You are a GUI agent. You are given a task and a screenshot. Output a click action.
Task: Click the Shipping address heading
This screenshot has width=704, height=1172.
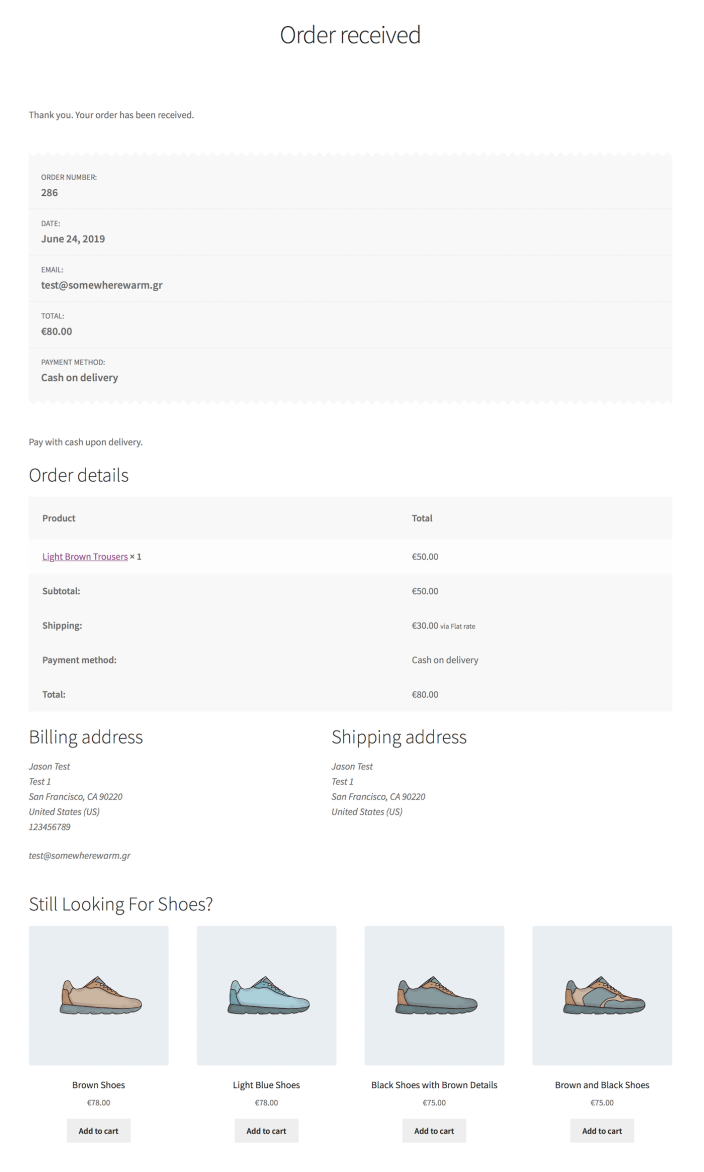click(399, 737)
